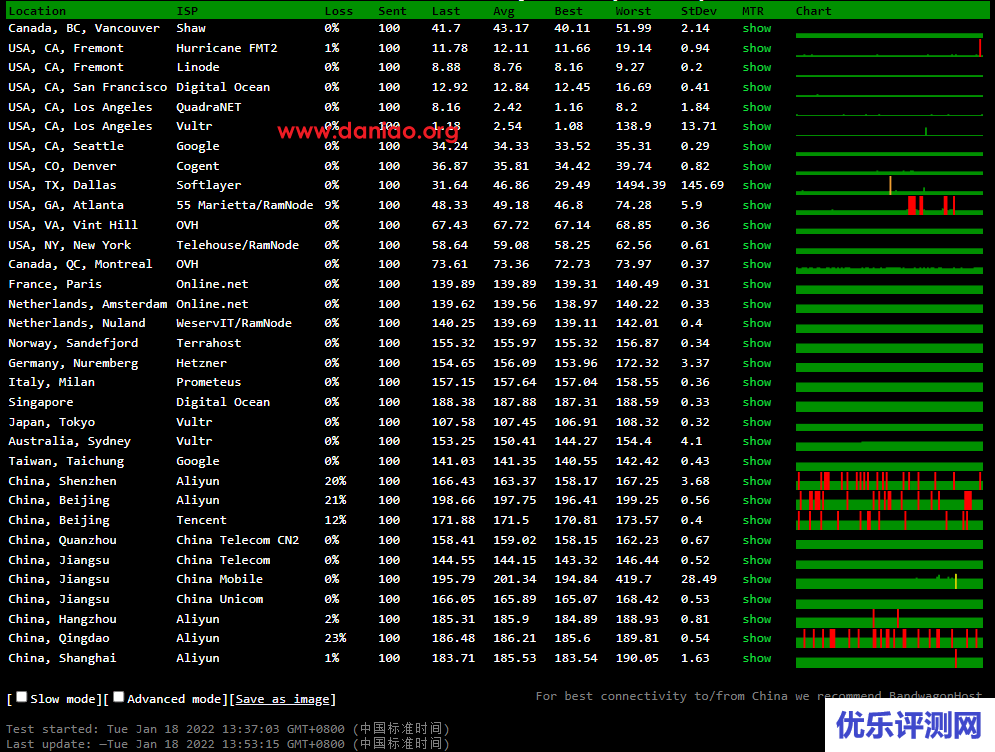The width and height of the screenshot is (995, 752).
Task: Show MTR for Nuremberg Hetzner row
Action: coord(757,362)
